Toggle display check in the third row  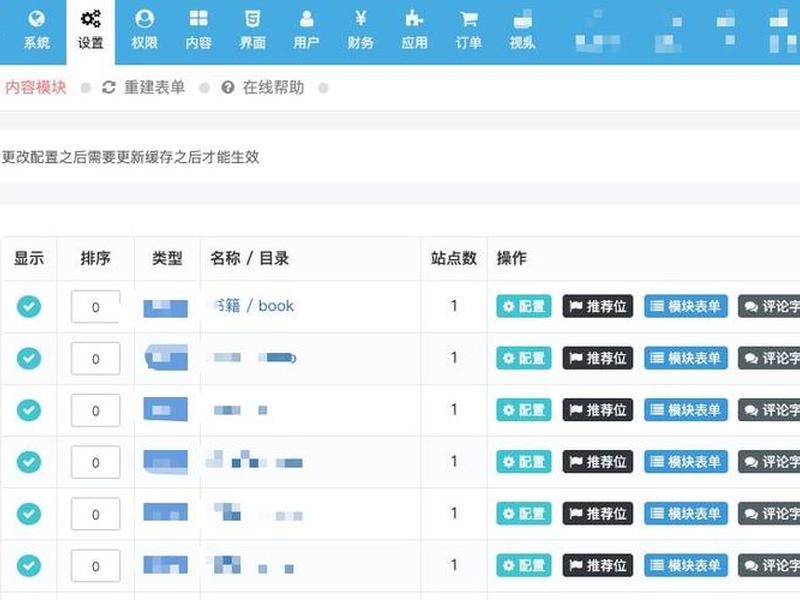click(29, 410)
